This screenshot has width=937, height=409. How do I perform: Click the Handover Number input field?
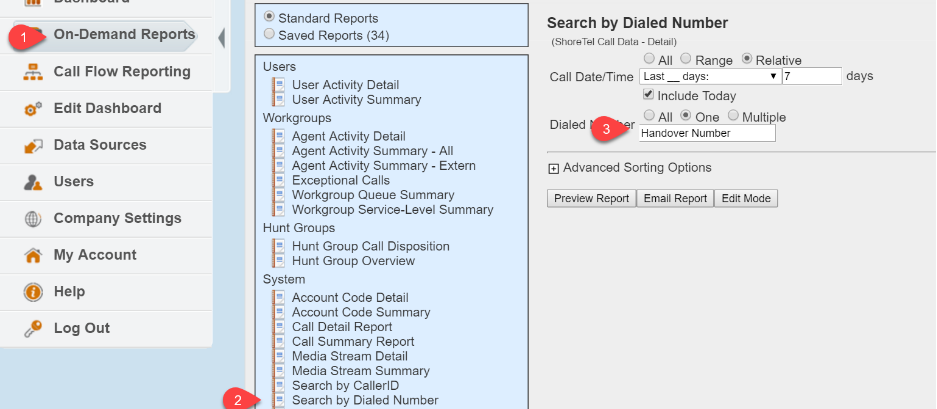pos(706,133)
